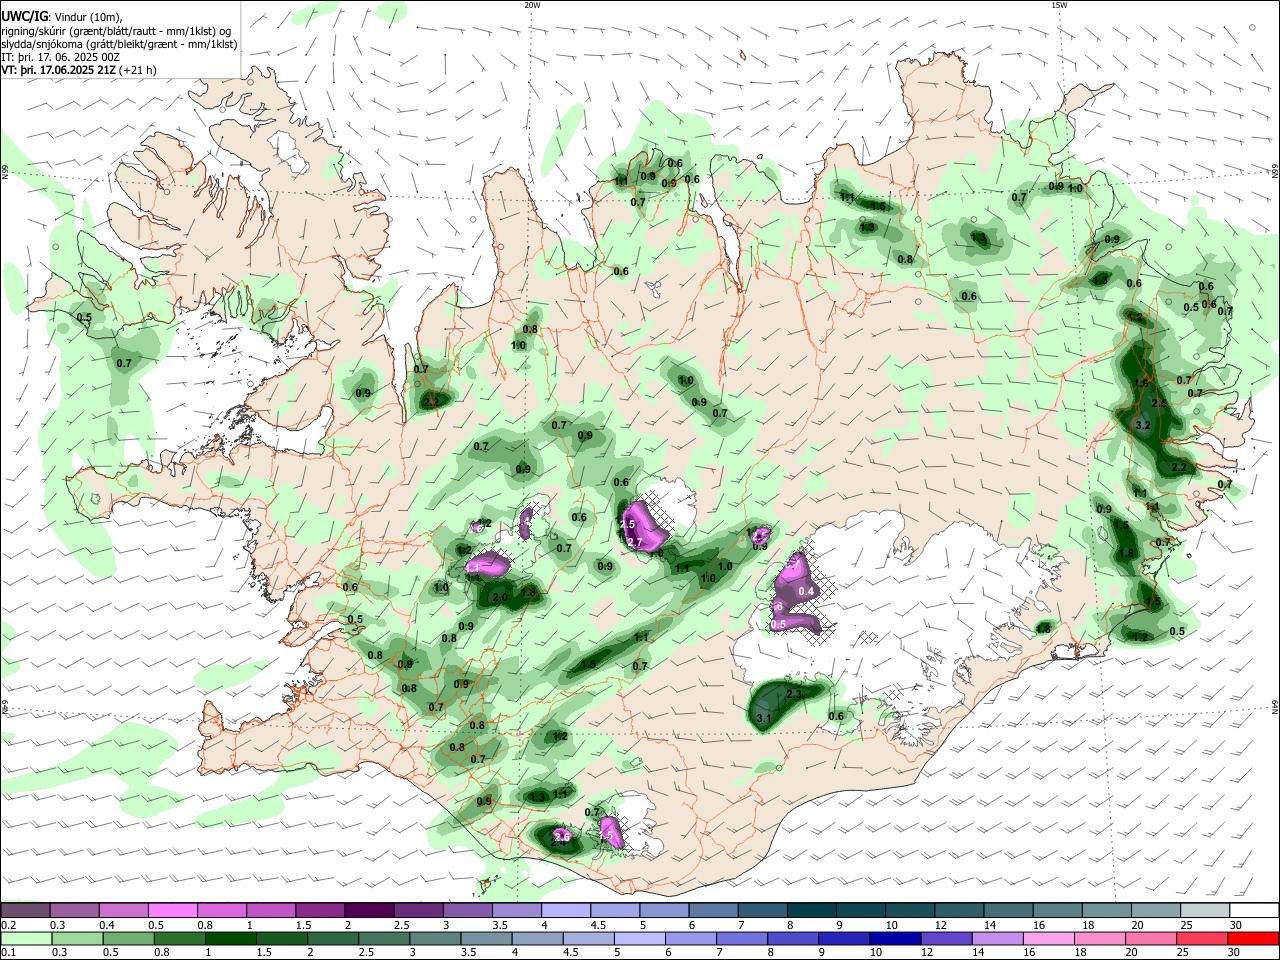Image resolution: width=1280 pixels, height=960 pixels.
Task: Select the 'IT: þri. 17. 06. 2025 00Z' line
Action: pos(61,57)
